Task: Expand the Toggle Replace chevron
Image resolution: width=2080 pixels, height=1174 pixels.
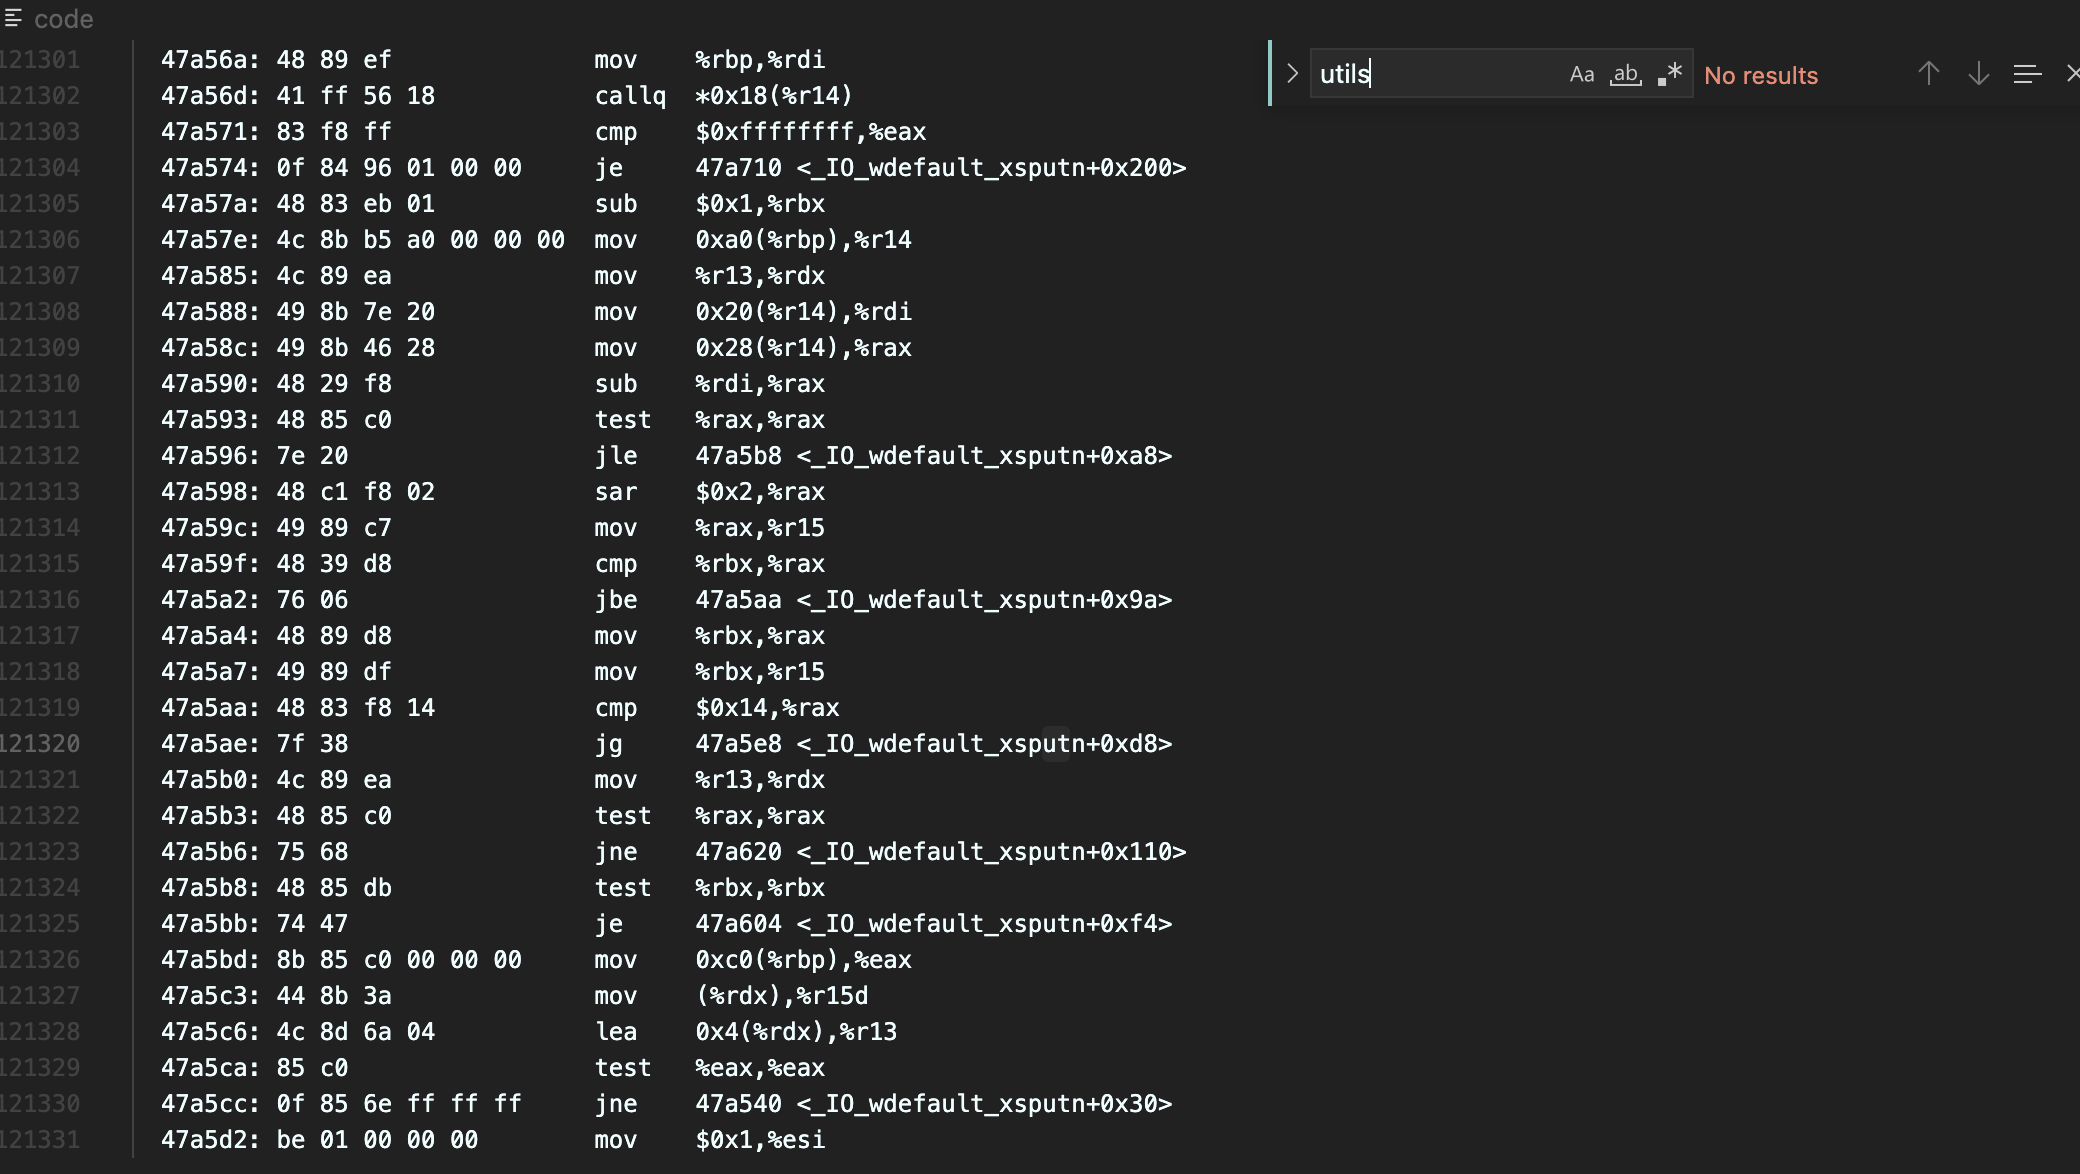Action: coord(1292,73)
